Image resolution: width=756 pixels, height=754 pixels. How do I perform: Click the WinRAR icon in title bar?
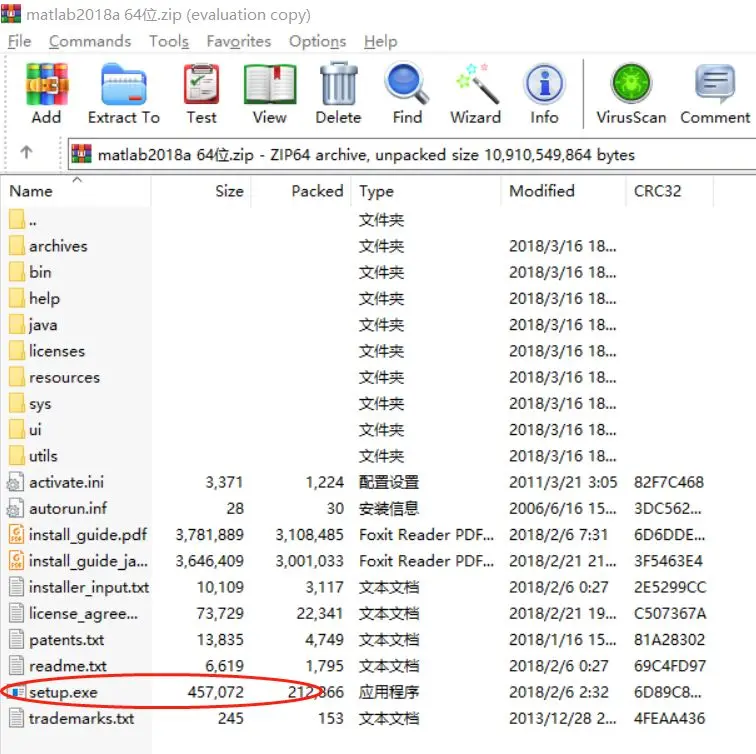(11, 13)
